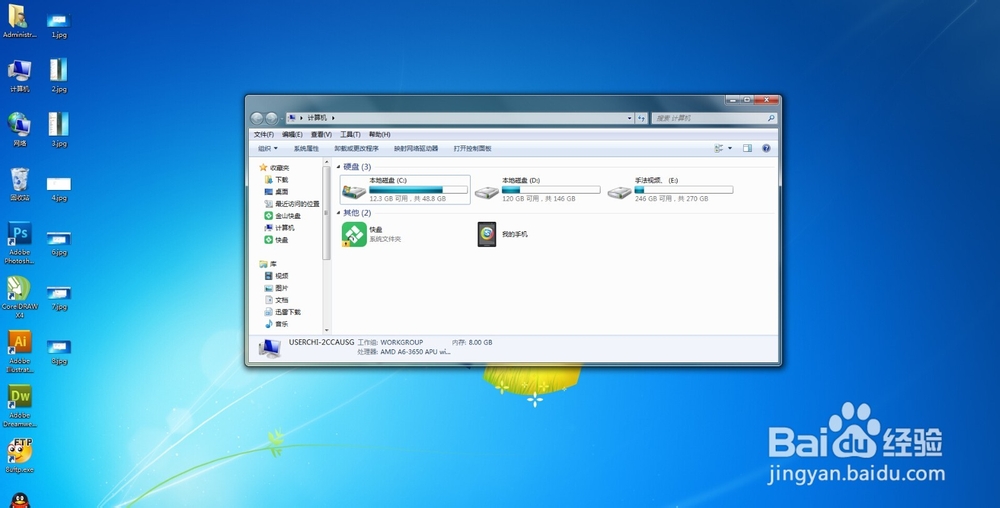The image size is (1000, 508).
Task: Click the E: drive usage bar
Action: tap(684, 190)
